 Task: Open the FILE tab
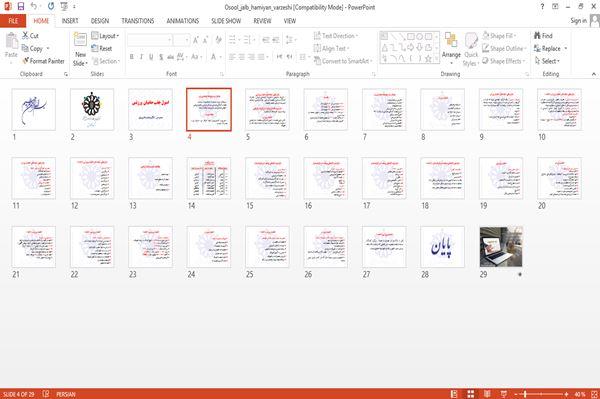coord(13,21)
